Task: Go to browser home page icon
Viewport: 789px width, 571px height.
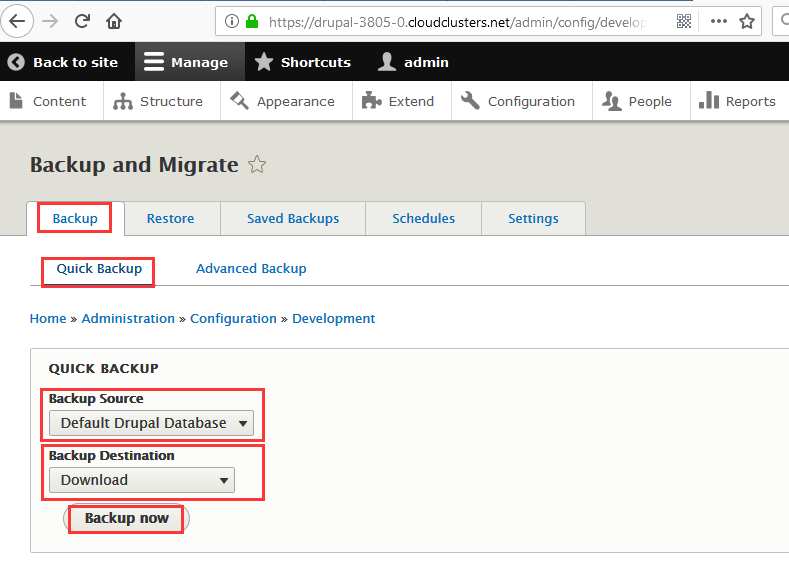Action: pyautogui.click(x=114, y=21)
